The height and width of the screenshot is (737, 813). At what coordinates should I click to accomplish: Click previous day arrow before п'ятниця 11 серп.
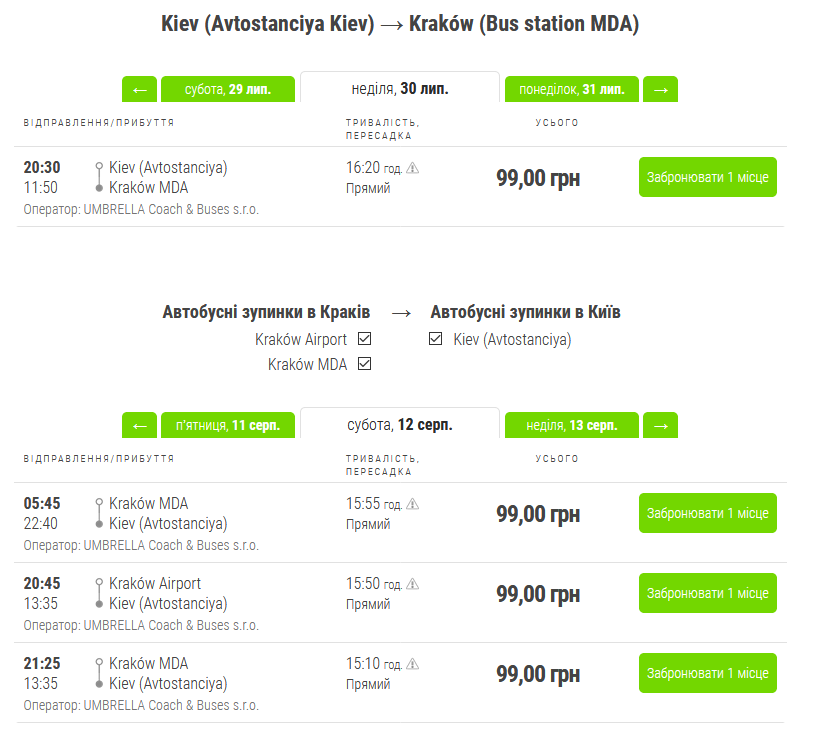click(x=139, y=425)
